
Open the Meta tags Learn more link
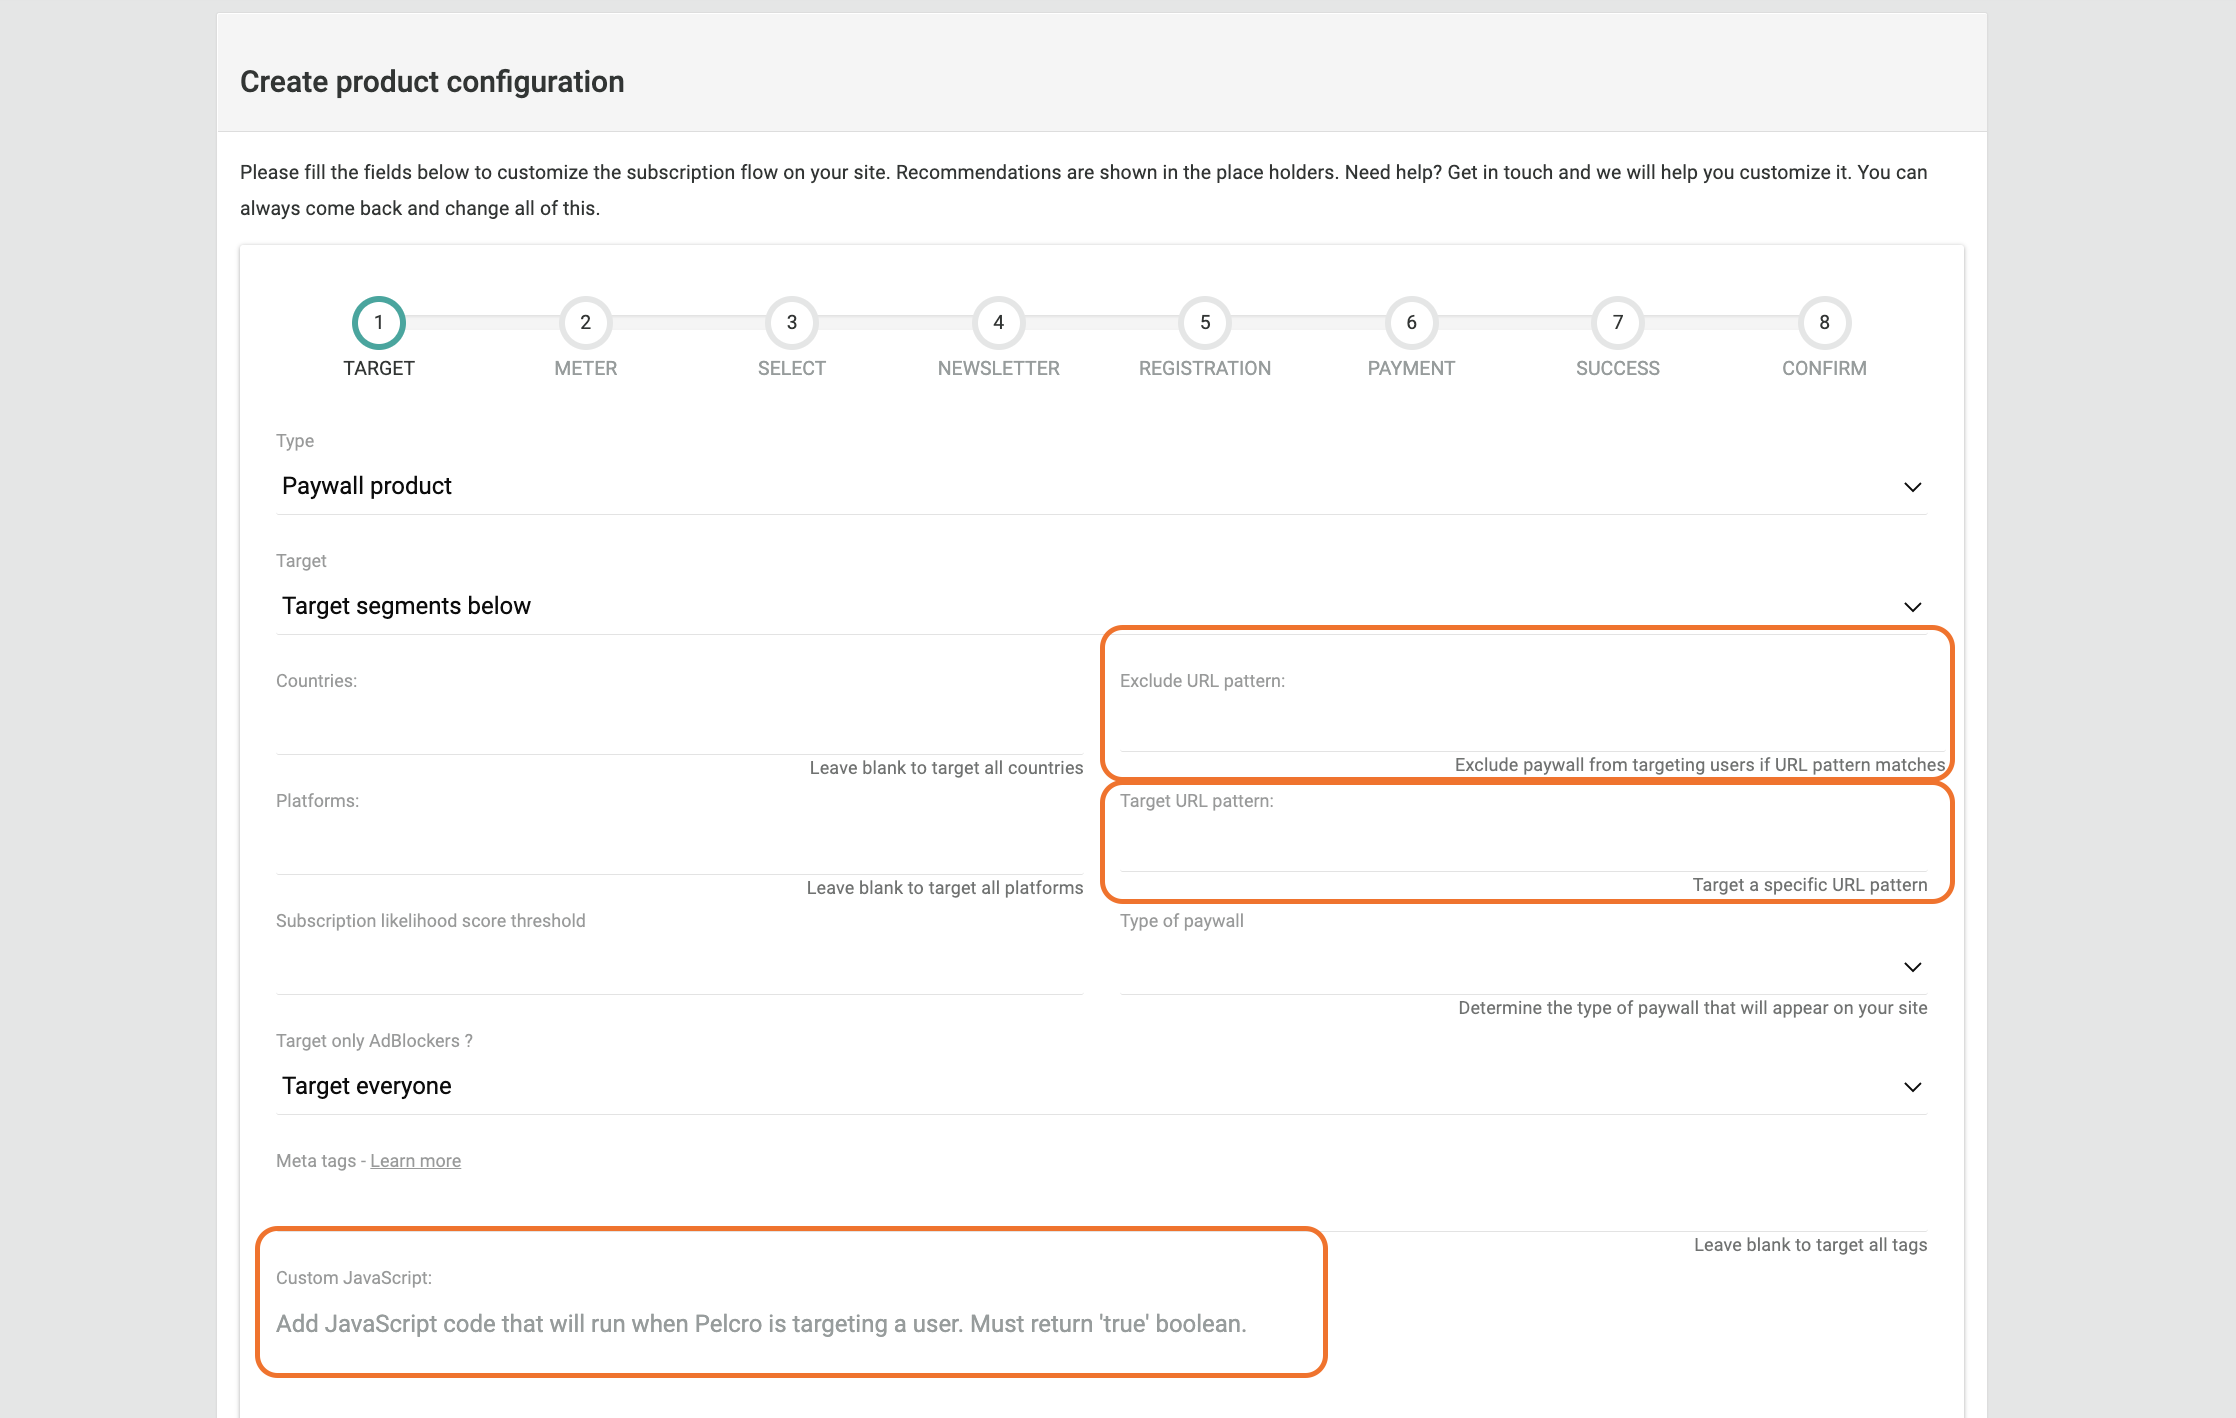pos(415,1161)
